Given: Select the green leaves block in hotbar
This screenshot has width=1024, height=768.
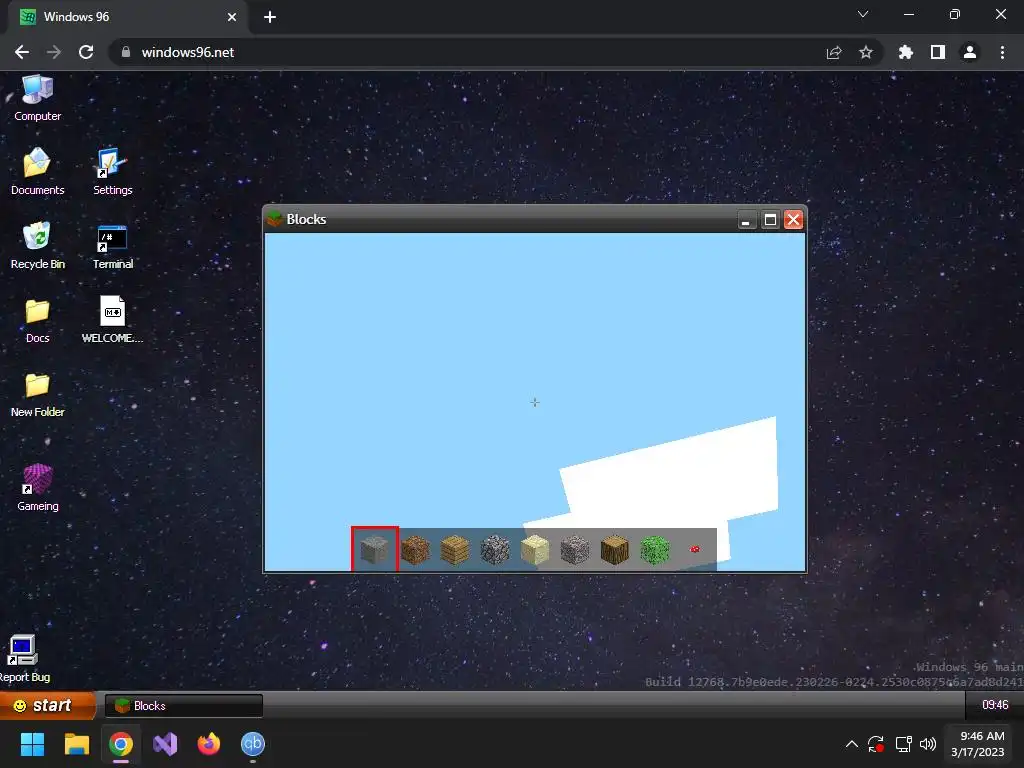Looking at the screenshot, I should coord(655,550).
